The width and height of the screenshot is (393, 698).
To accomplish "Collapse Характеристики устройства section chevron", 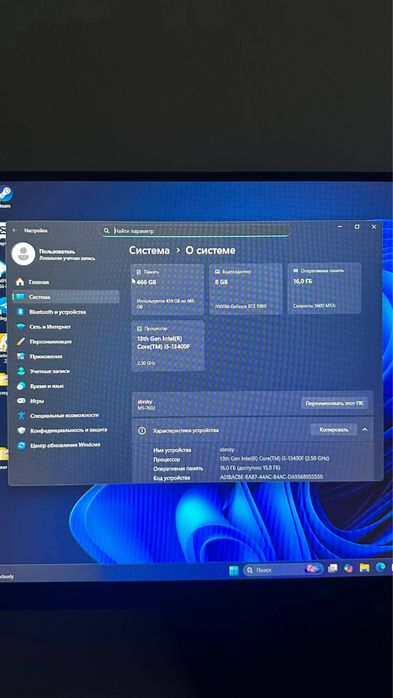I will pyautogui.click(x=365, y=430).
